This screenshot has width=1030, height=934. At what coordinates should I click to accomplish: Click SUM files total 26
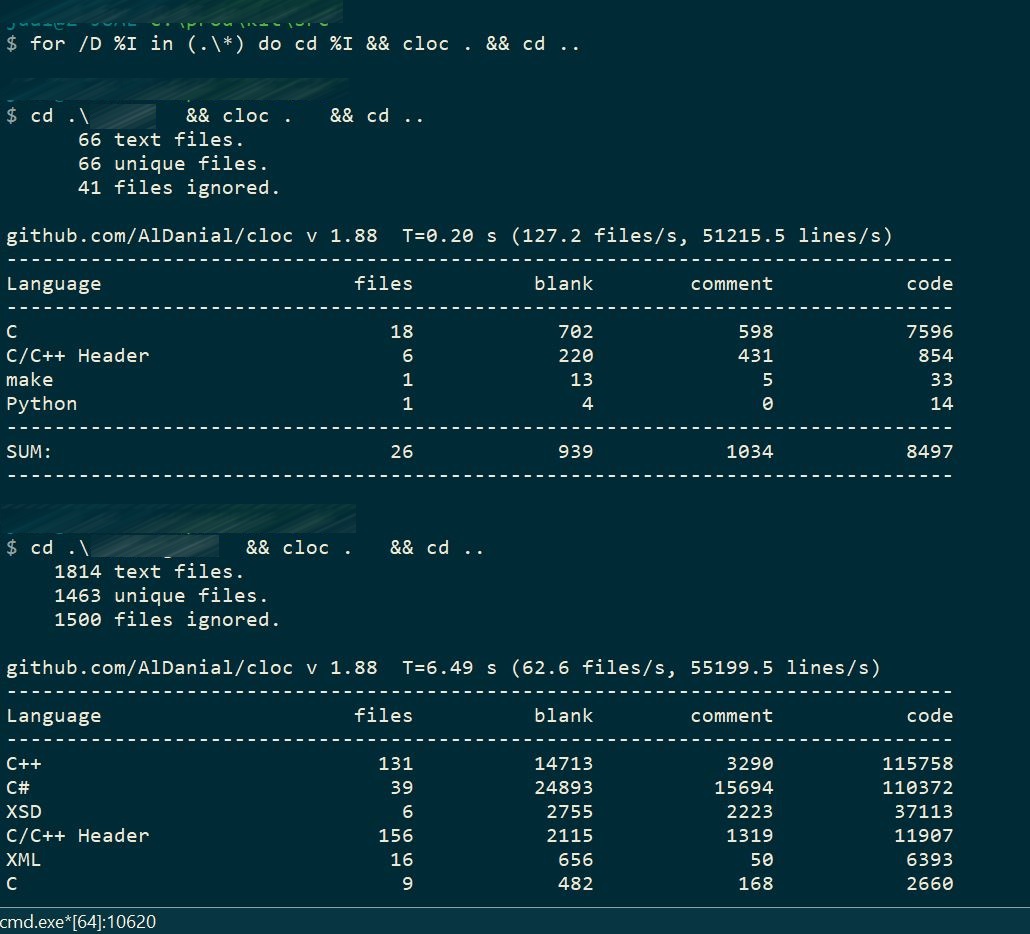[401, 452]
